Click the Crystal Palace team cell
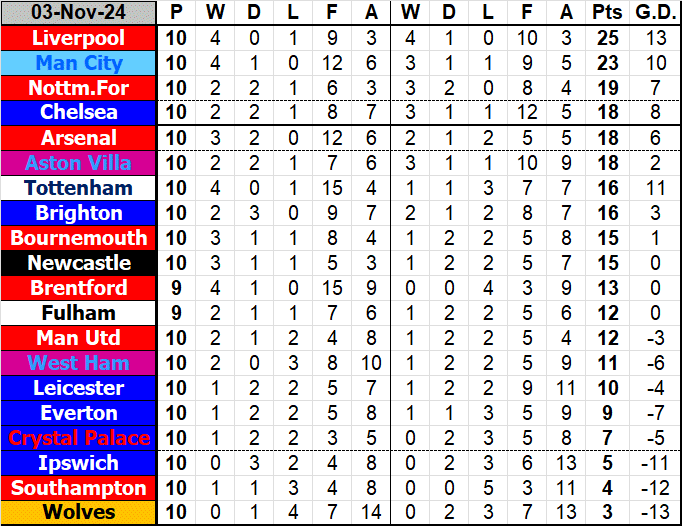 click(x=79, y=438)
